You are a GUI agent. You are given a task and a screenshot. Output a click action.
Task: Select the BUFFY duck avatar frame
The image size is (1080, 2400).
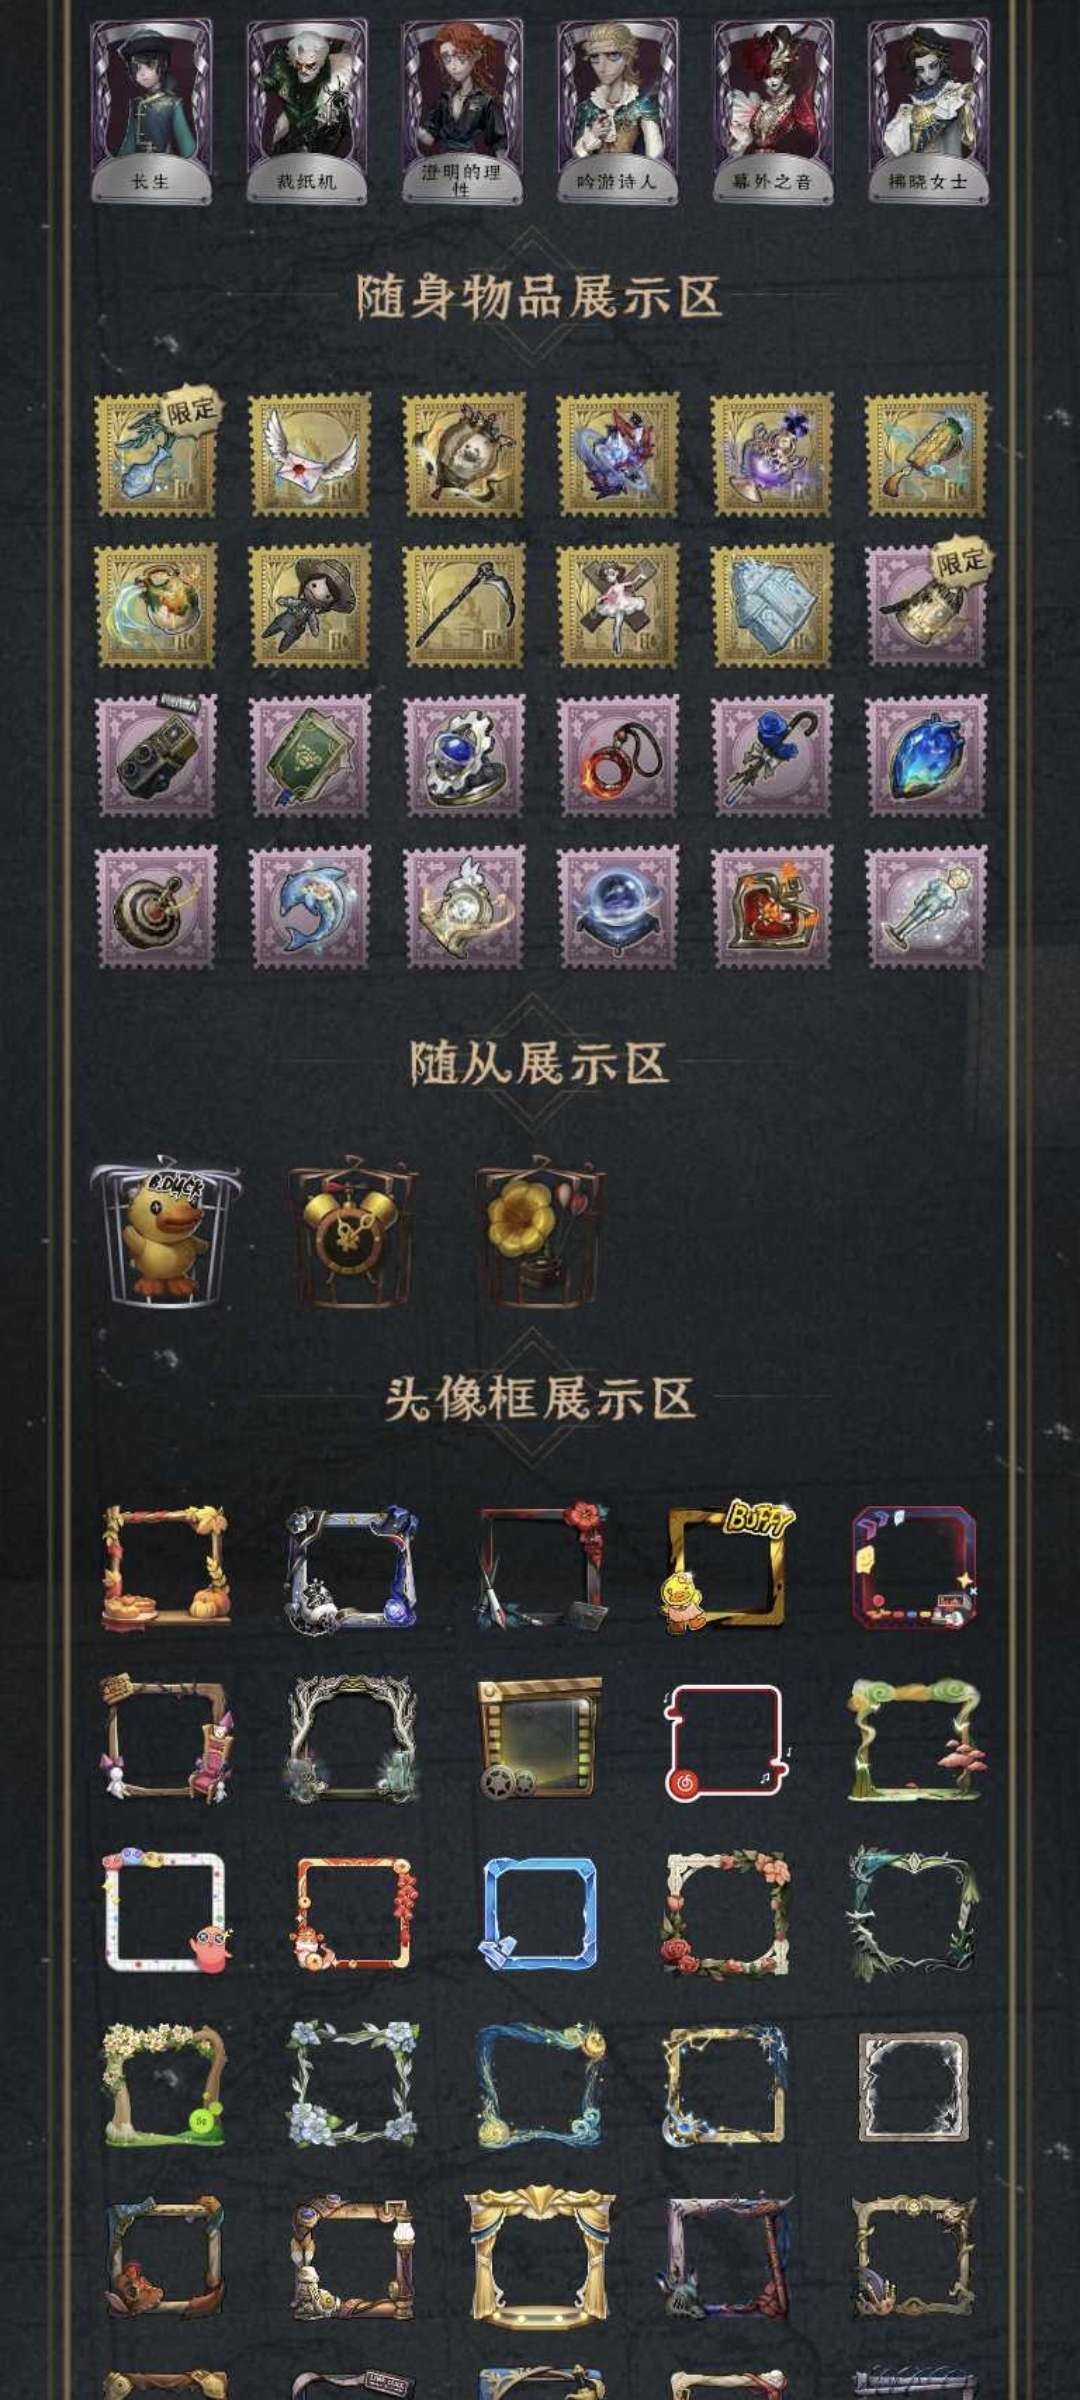click(x=727, y=1567)
